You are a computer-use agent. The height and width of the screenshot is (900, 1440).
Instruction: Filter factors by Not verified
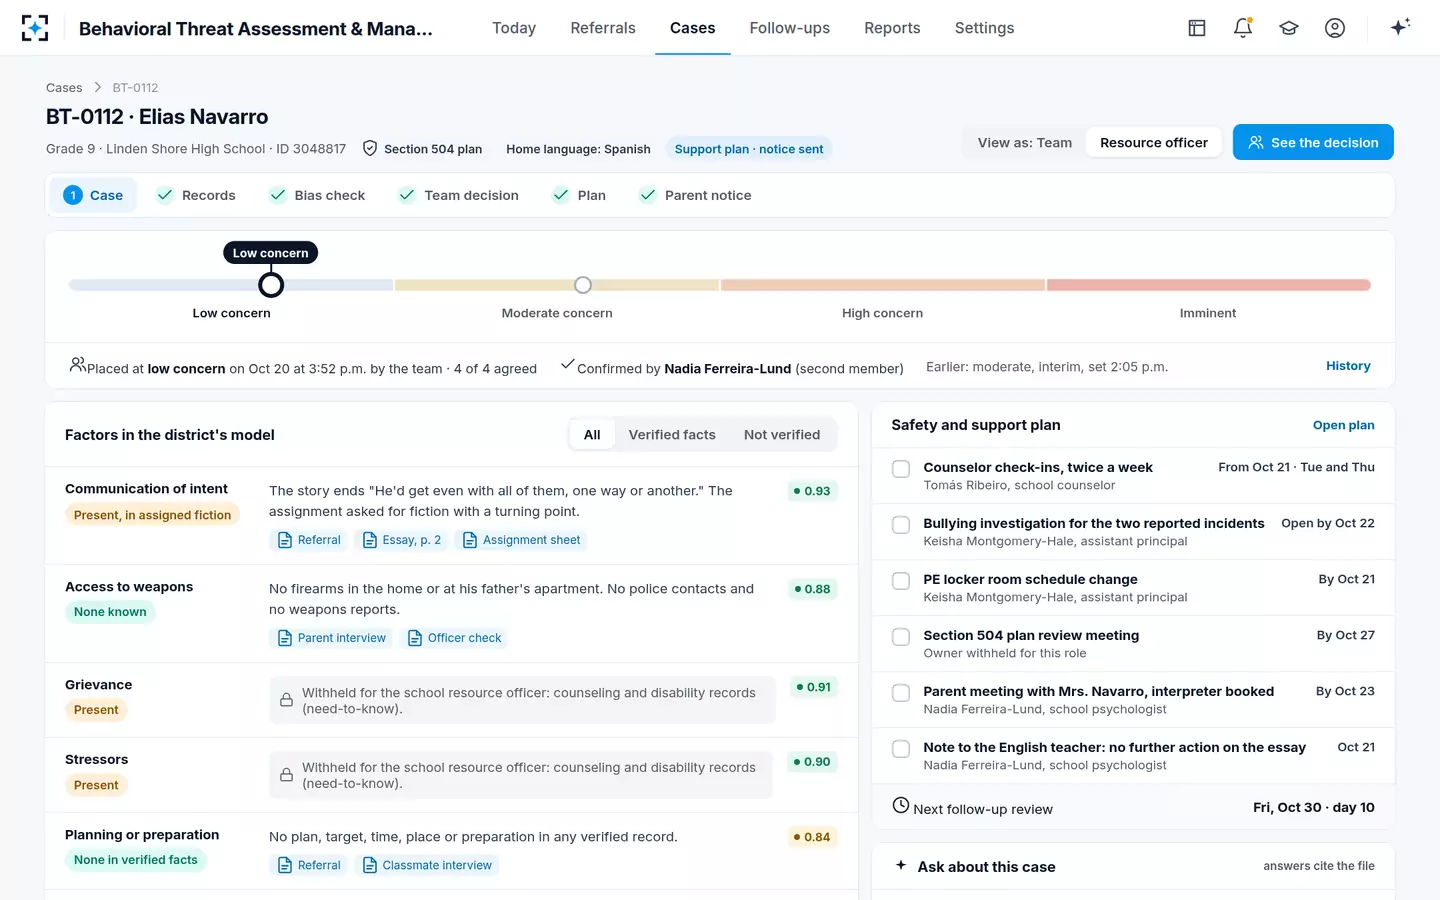782,435
